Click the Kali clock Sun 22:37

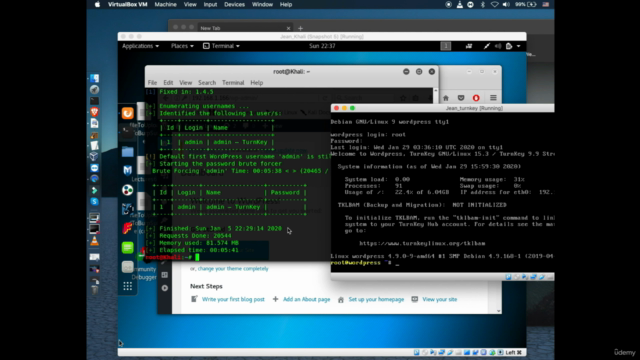click(322, 46)
